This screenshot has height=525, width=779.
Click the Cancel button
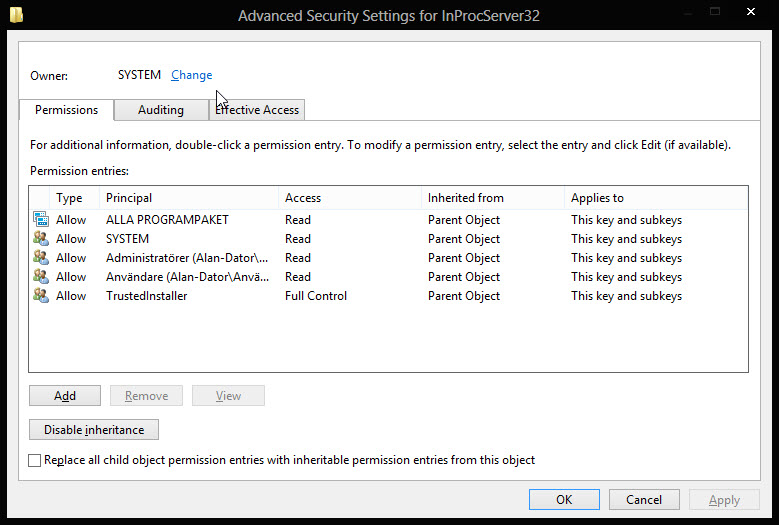coord(644,500)
